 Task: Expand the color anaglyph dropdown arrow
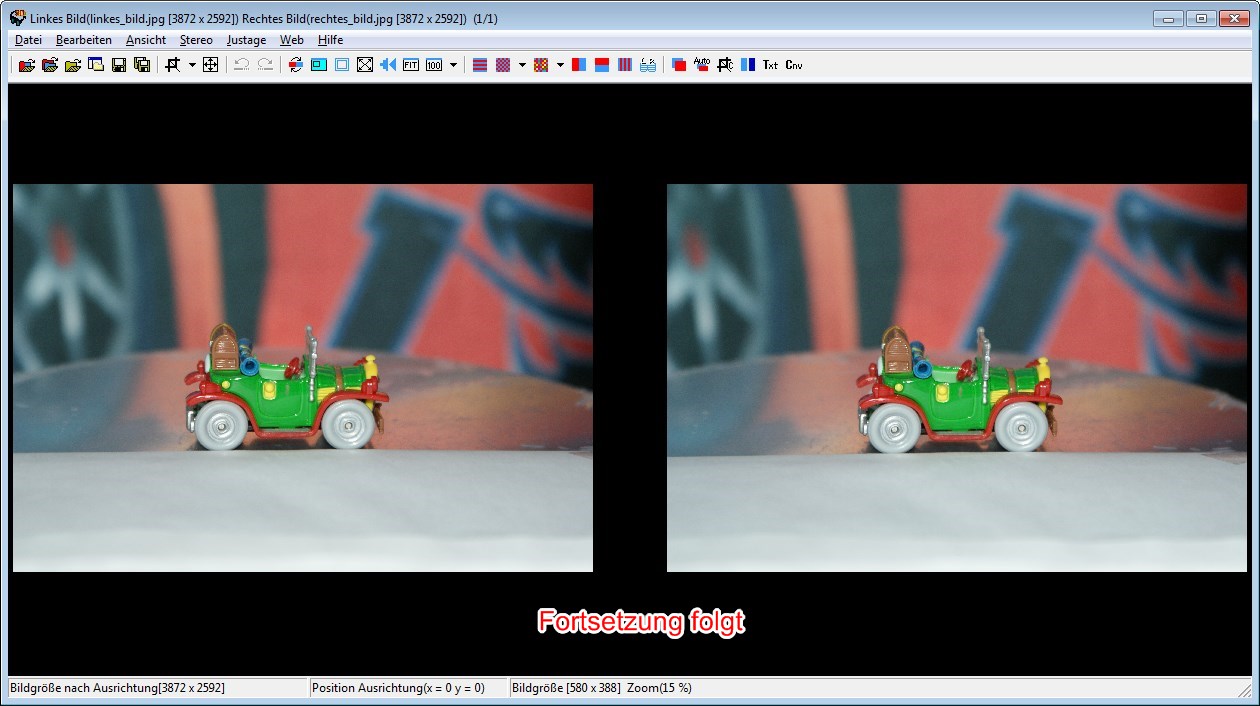[560, 65]
